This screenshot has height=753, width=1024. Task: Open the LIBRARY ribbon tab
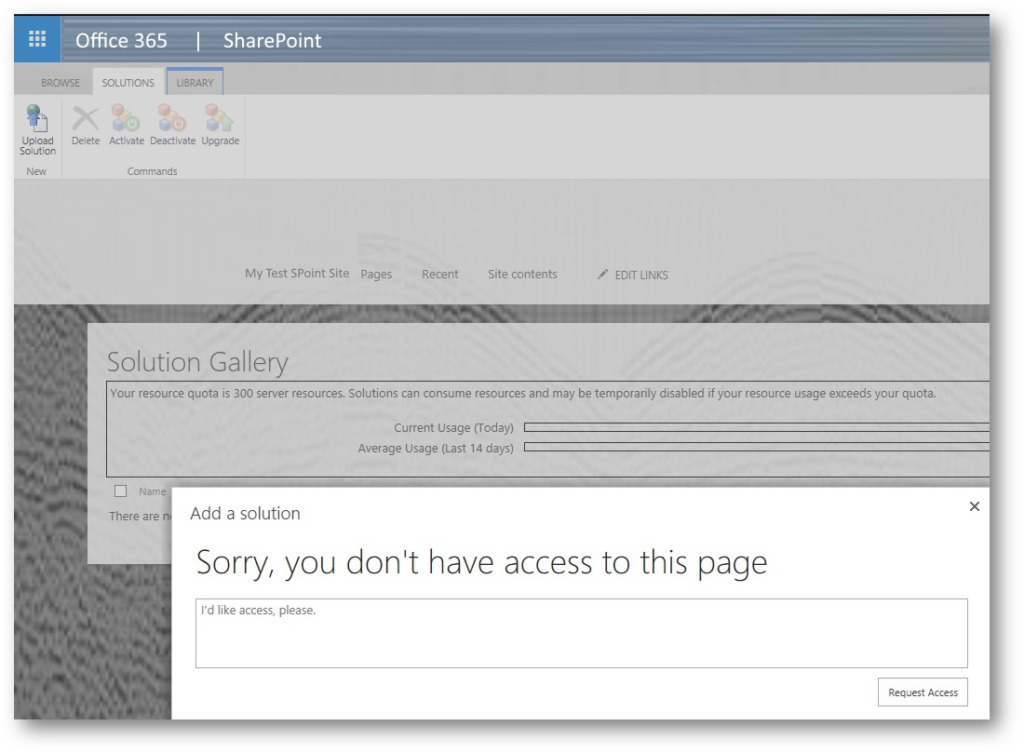(194, 82)
